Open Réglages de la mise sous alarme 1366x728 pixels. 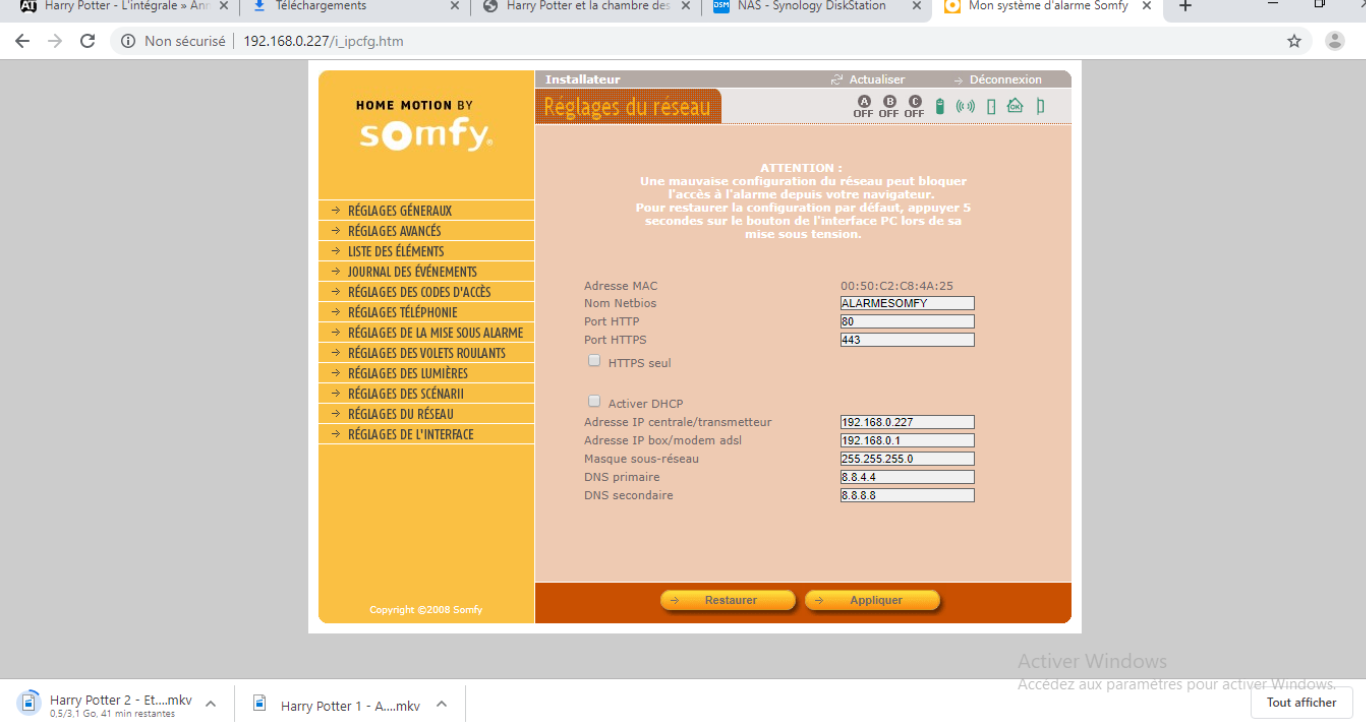pyautogui.click(x=426, y=333)
